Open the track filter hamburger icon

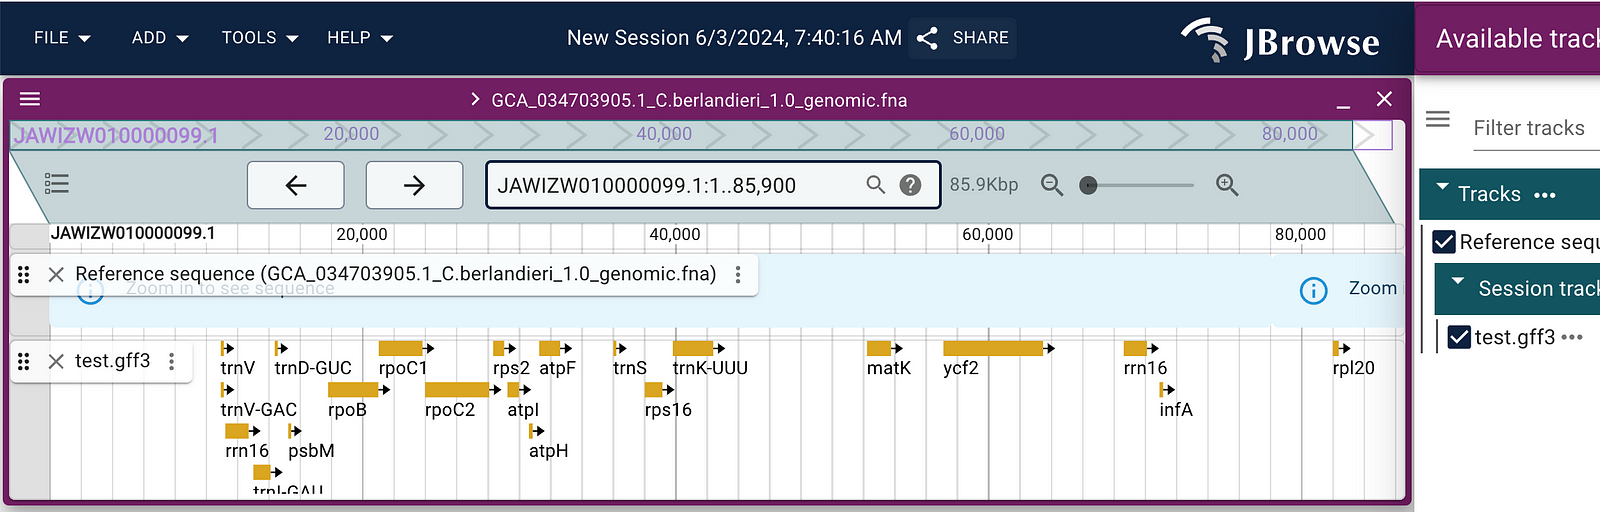tap(1438, 120)
